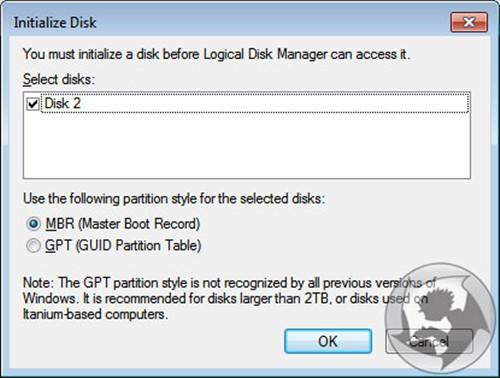Screen dimensions: 500x378
Task: Click the GPT (GUID Partition Table) label
Action: click(x=123, y=246)
